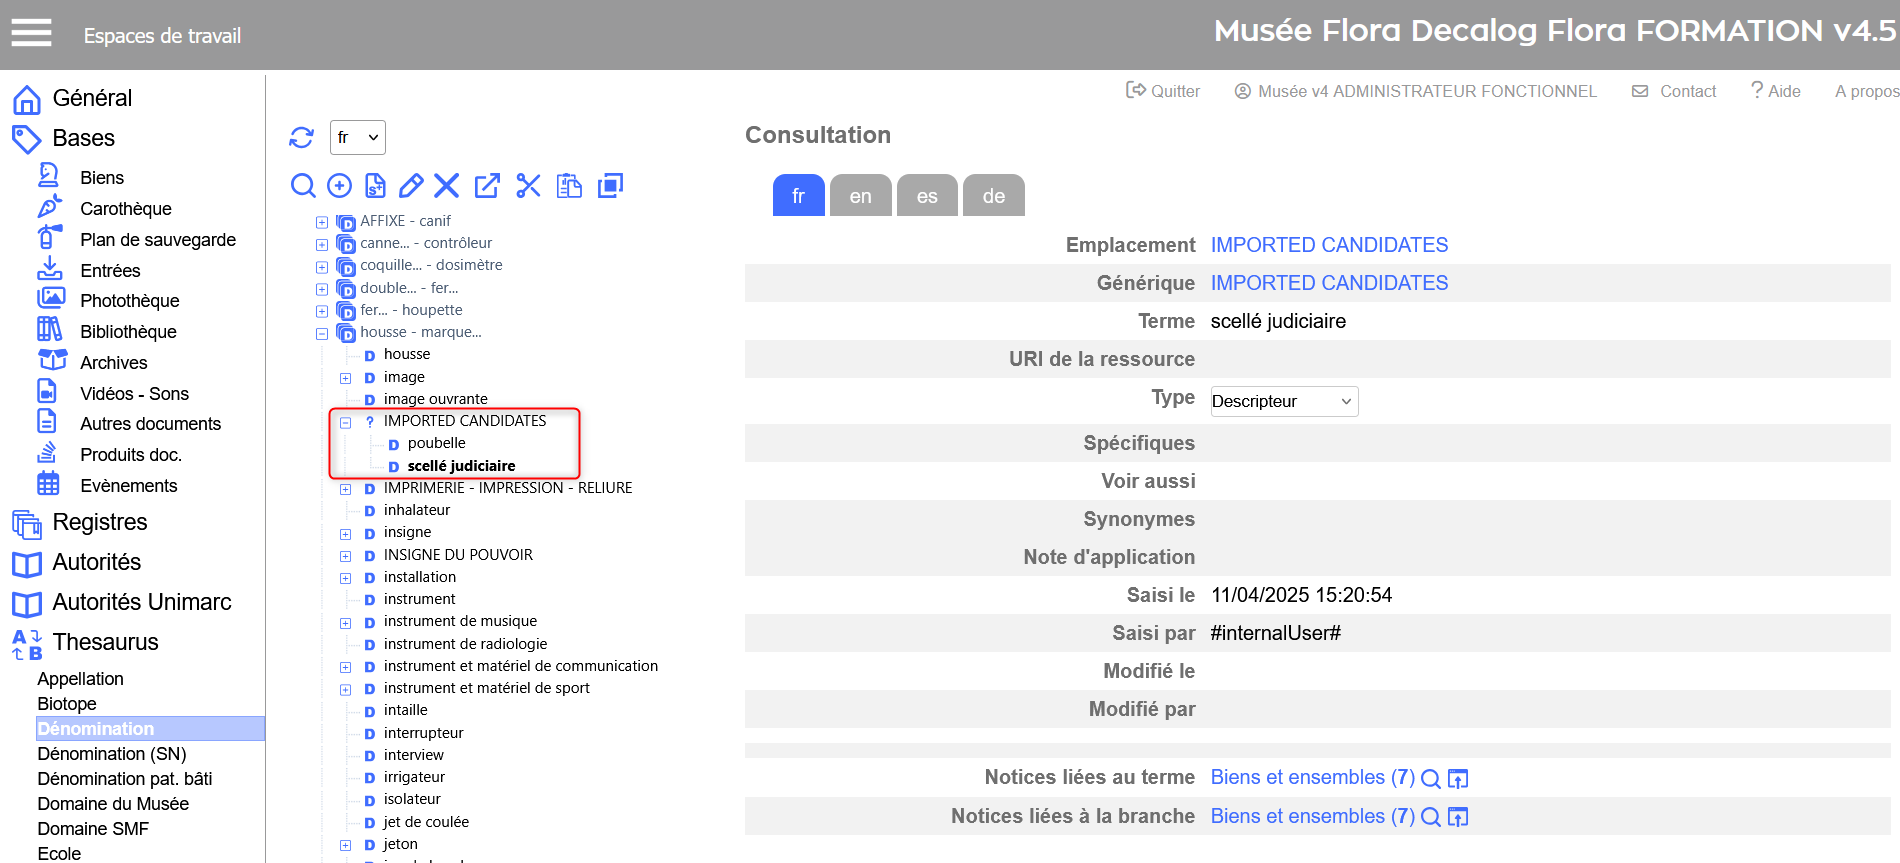1900x863 pixels.
Task: Click the refresh thesaurus tree icon
Action: [301, 137]
